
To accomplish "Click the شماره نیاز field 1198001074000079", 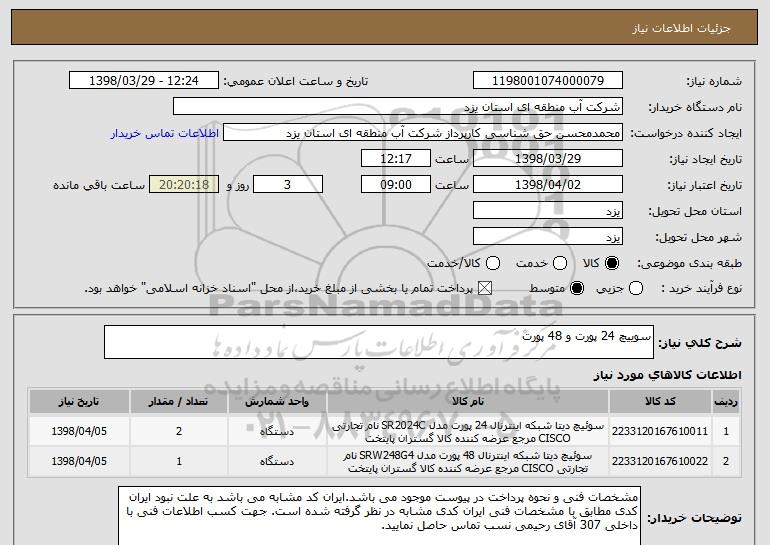I will coord(548,81).
